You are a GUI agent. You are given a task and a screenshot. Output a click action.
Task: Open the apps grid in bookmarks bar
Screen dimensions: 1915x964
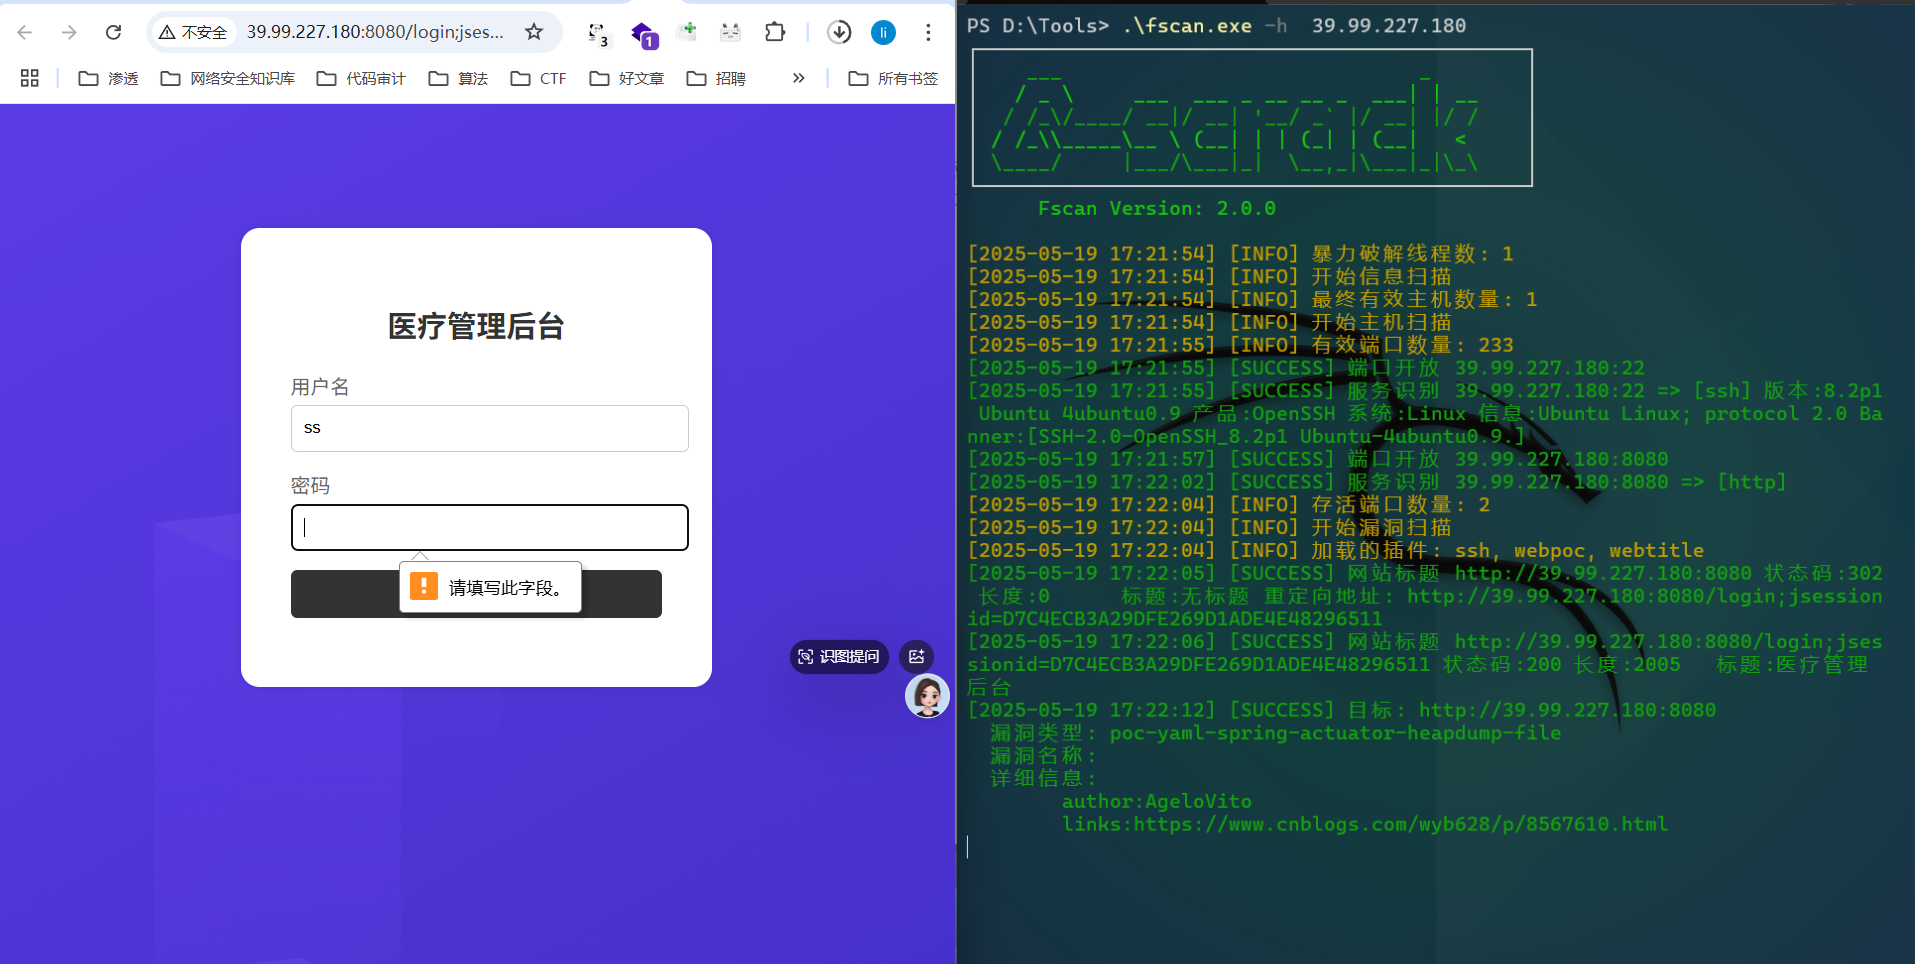coord(30,78)
